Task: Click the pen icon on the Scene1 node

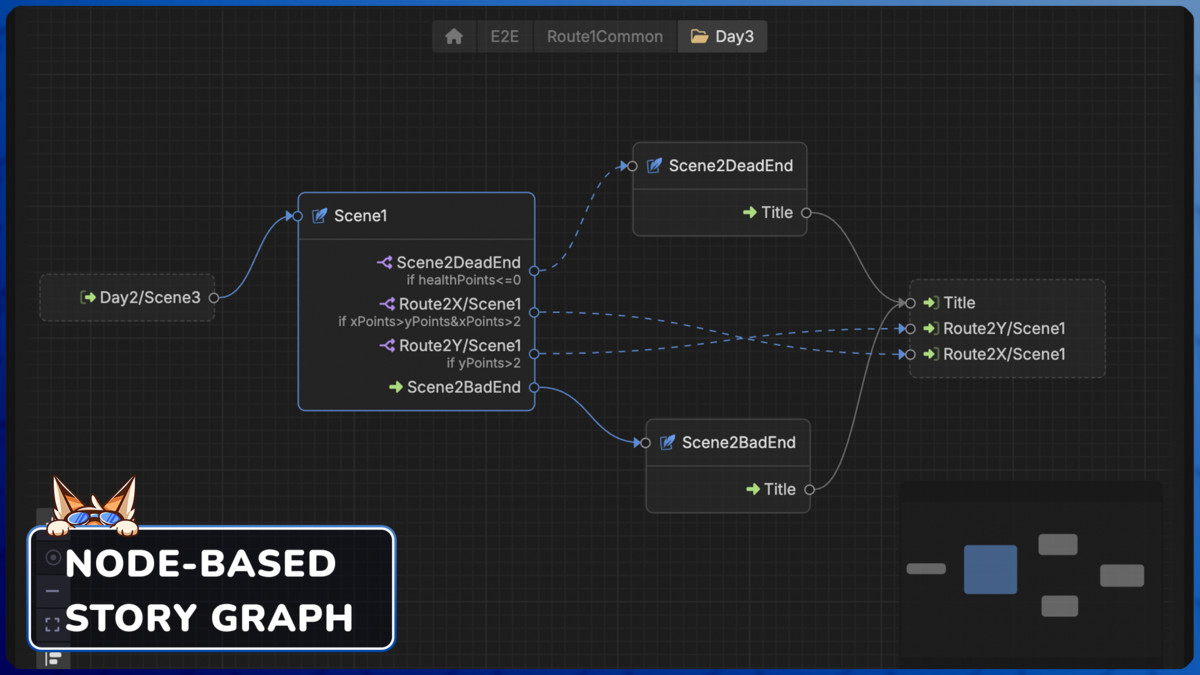Action: pyautogui.click(x=320, y=215)
